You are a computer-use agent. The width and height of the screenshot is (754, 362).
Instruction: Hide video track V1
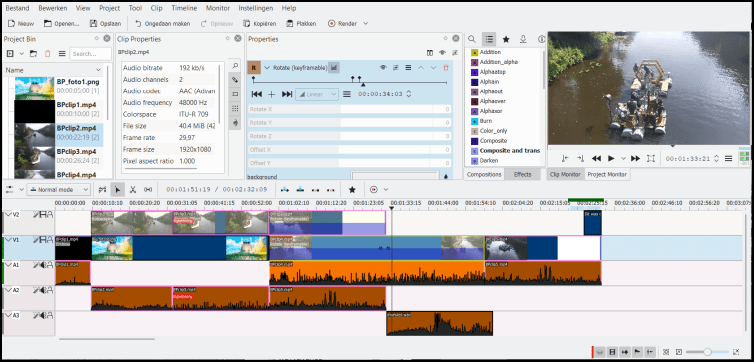(42, 239)
